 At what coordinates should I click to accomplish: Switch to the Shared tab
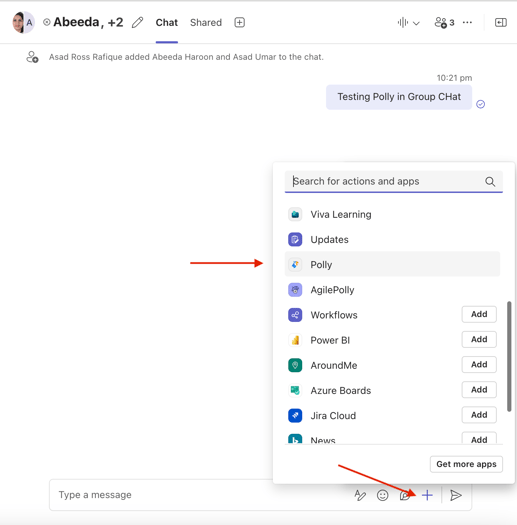[206, 22]
